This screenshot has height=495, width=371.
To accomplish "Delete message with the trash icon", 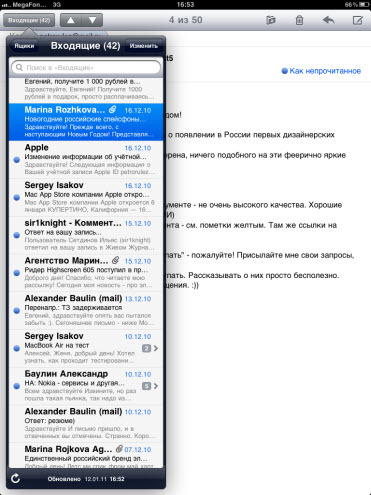I will 299,20.
